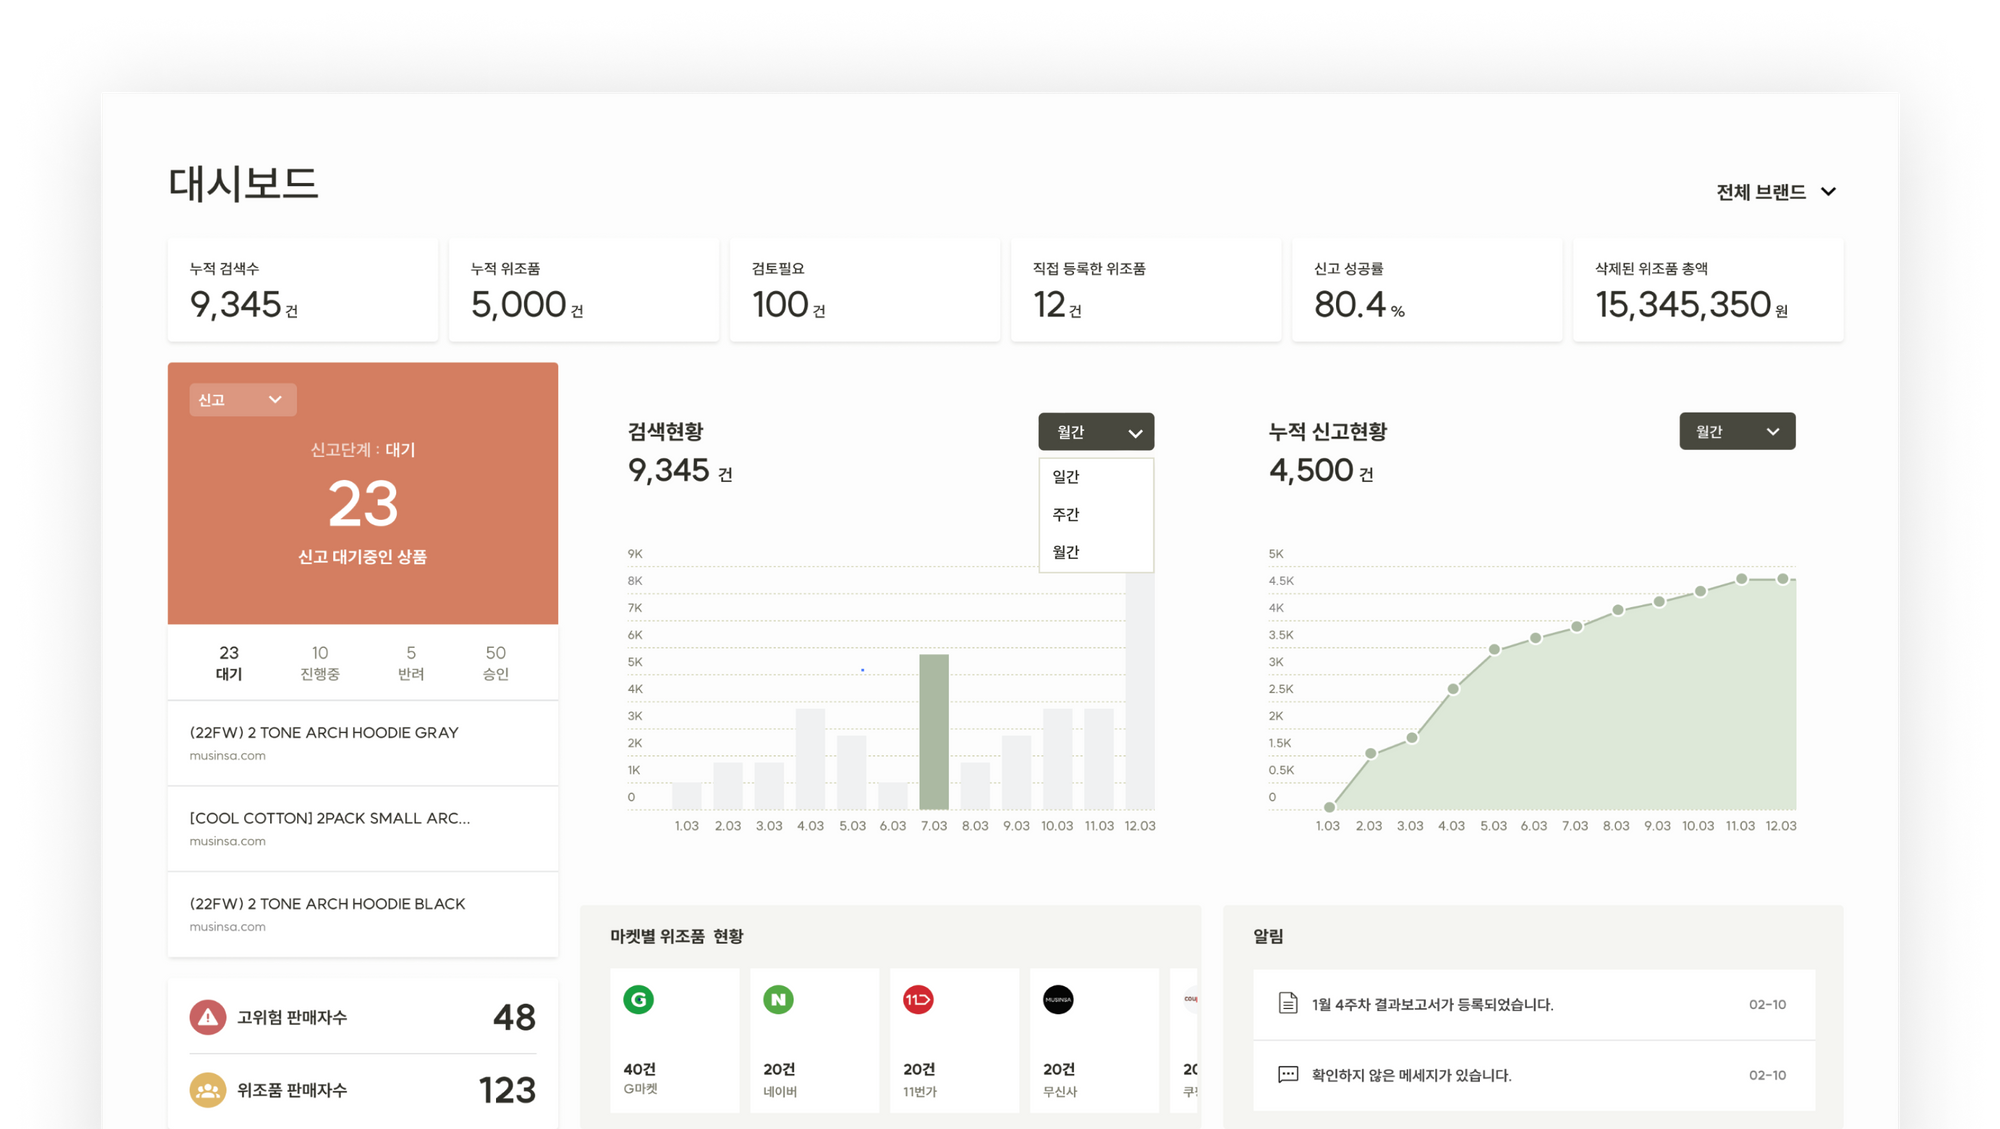Open the 네이버 20건 market card
The height and width of the screenshot is (1129, 2000).
click(815, 1040)
